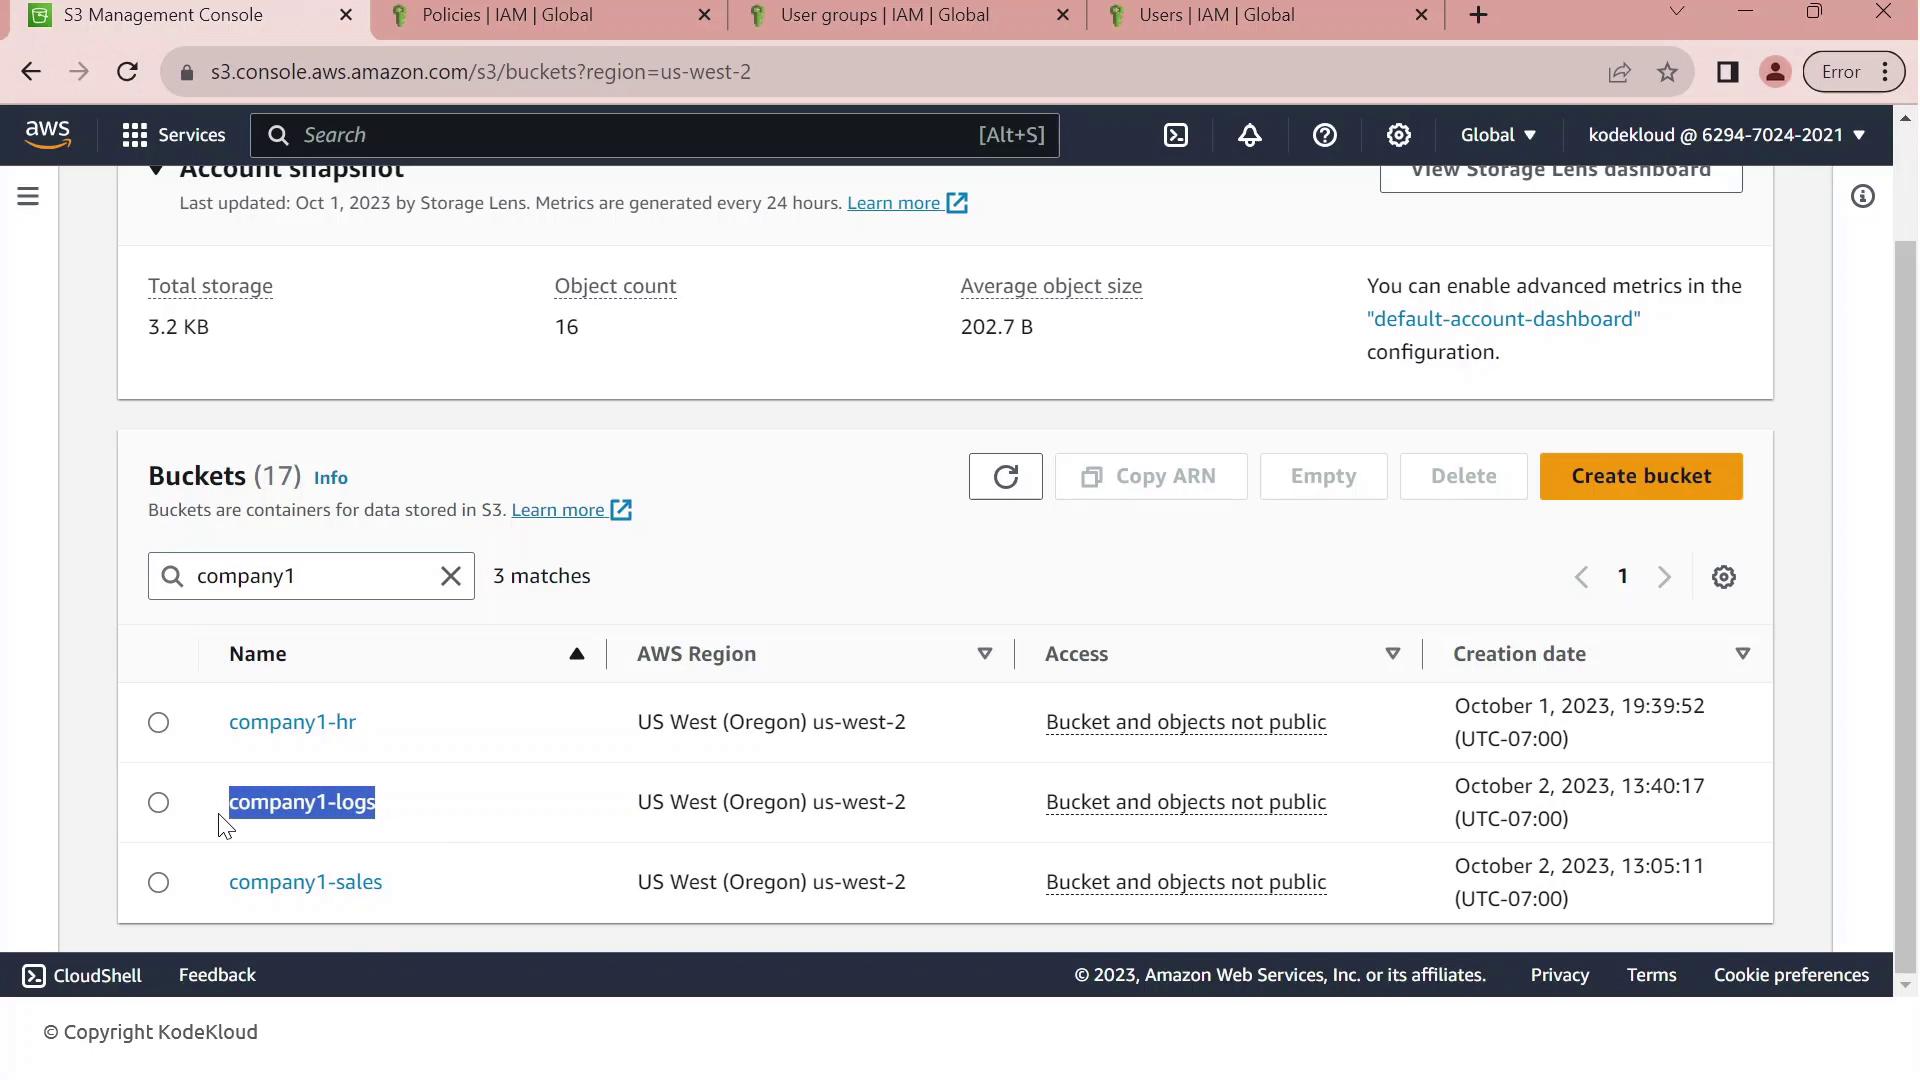Click the Create bucket button
This screenshot has height=1080, width=1920.
point(1640,477)
